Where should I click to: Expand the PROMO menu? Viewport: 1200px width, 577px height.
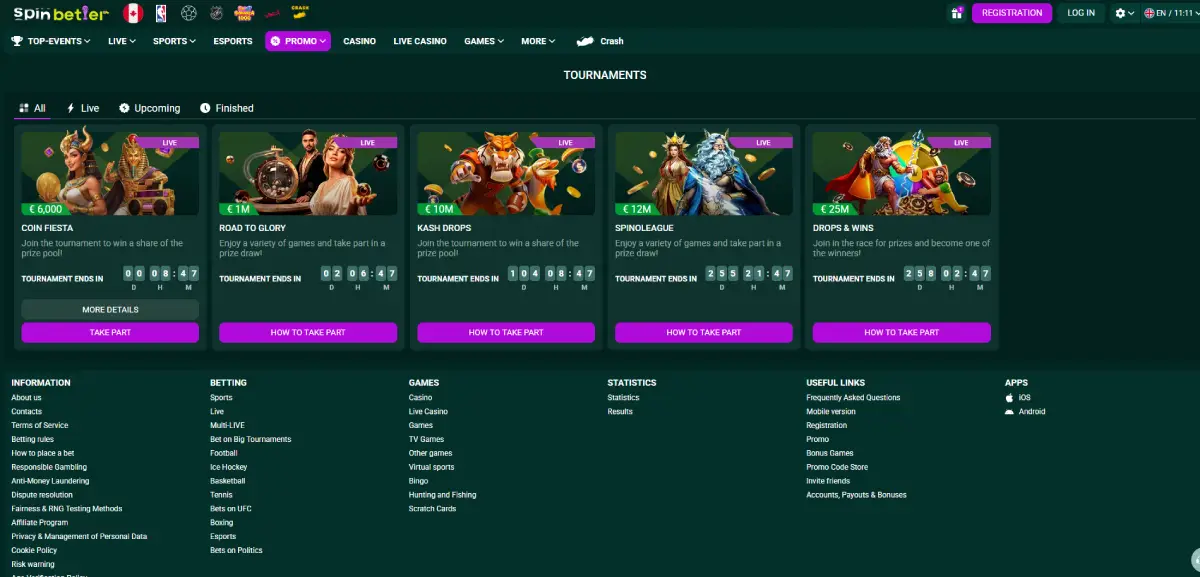(x=298, y=41)
